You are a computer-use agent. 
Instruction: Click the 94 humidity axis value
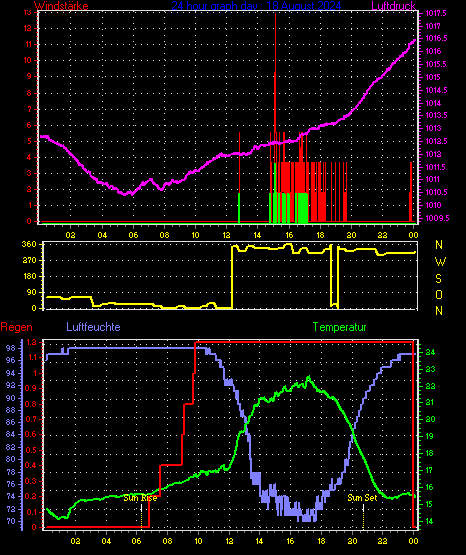pyautogui.click(x=11, y=373)
